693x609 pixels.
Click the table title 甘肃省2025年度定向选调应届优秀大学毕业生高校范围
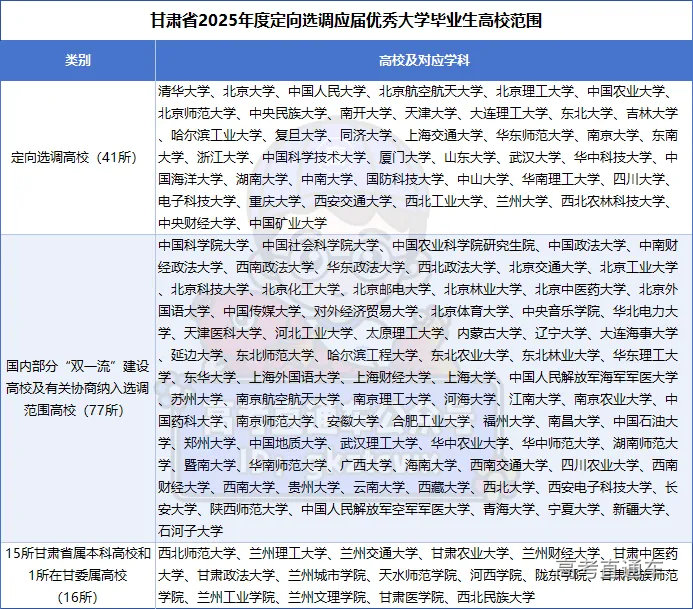pos(346,20)
